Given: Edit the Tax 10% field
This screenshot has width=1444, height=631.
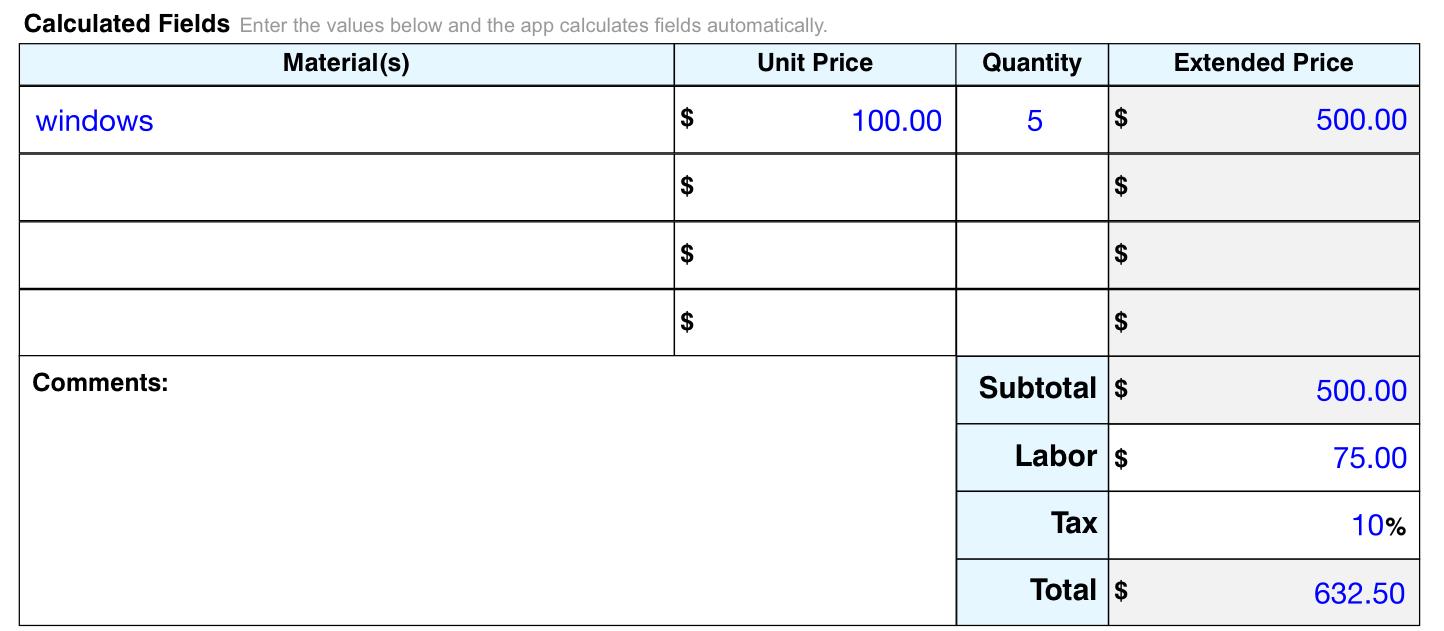Looking at the screenshot, I should tap(1264, 525).
